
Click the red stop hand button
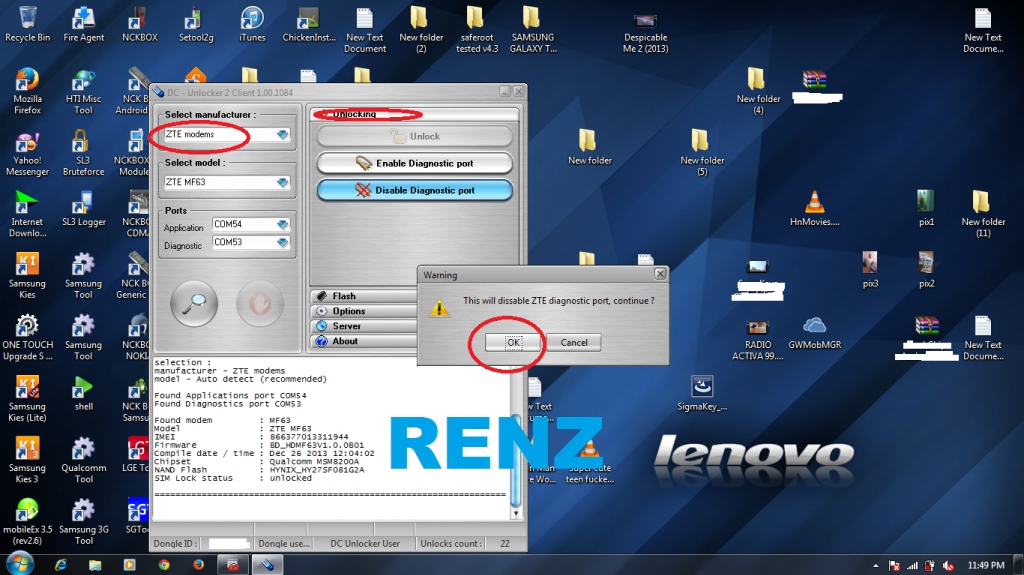(x=259, y=303)
